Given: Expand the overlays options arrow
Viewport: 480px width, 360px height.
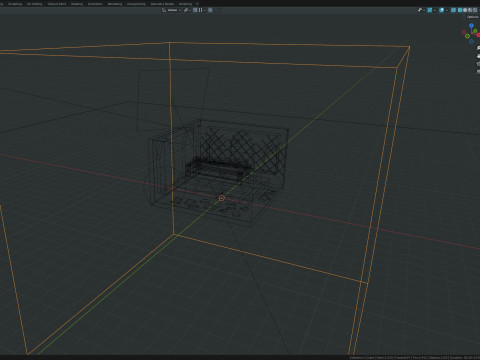Looking at the screenshot, I should click(x=447, y=10).
